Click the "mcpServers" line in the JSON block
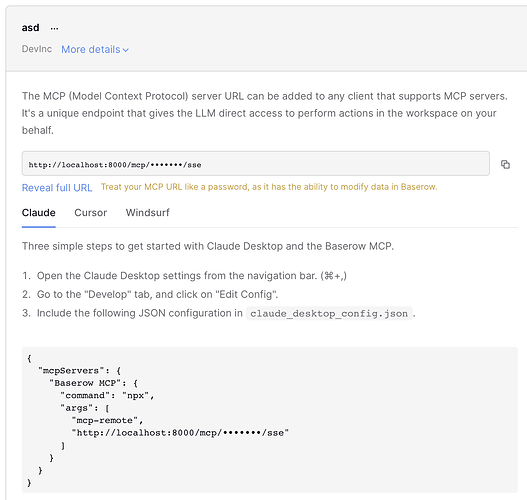This screenshot has width=527, height=500. point(79,371)
